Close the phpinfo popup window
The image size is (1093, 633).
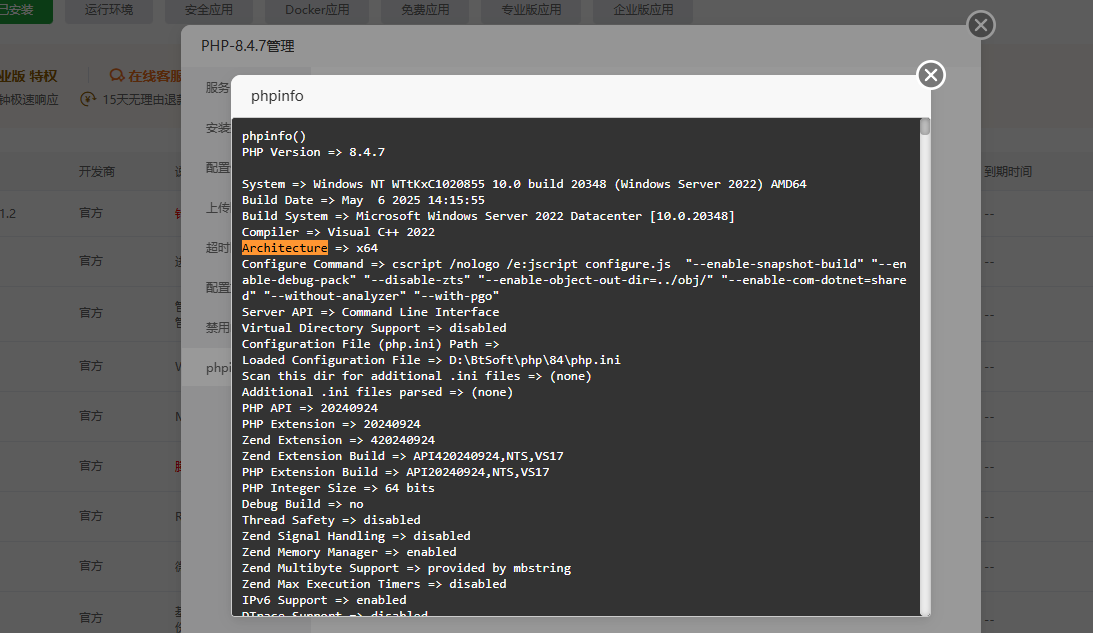[930, 75]
